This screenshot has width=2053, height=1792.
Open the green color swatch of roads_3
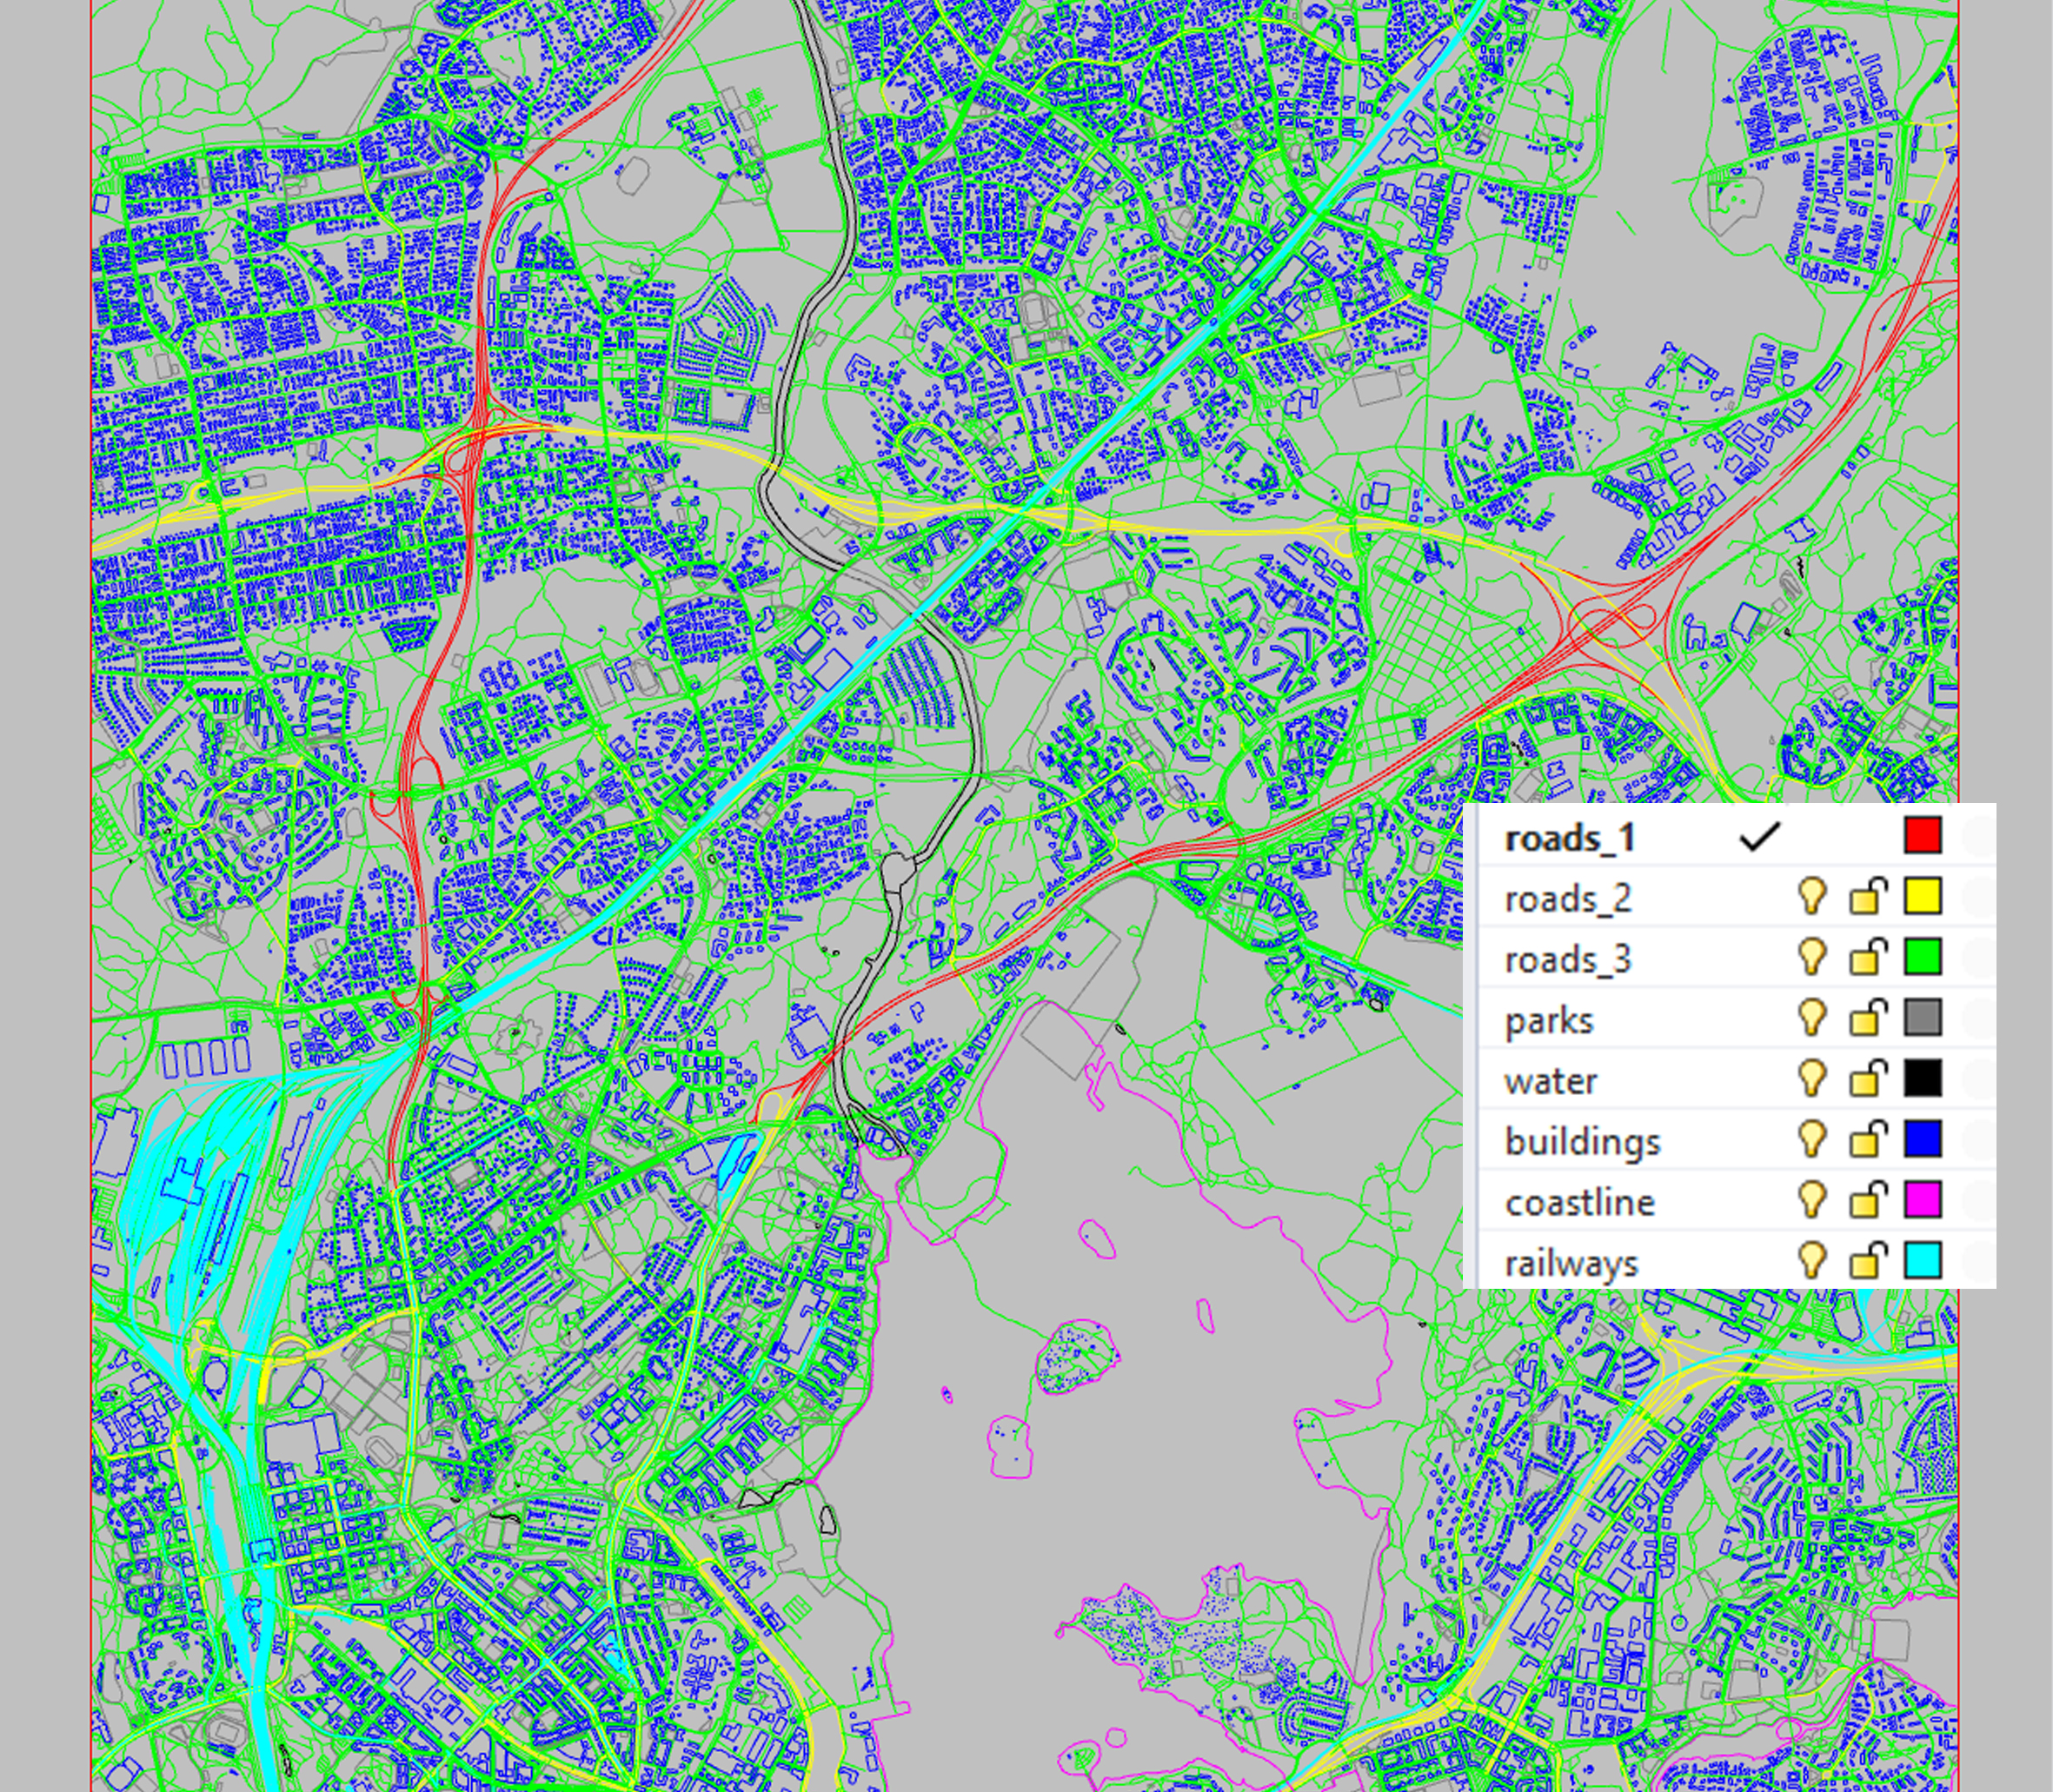[1923, 957]
